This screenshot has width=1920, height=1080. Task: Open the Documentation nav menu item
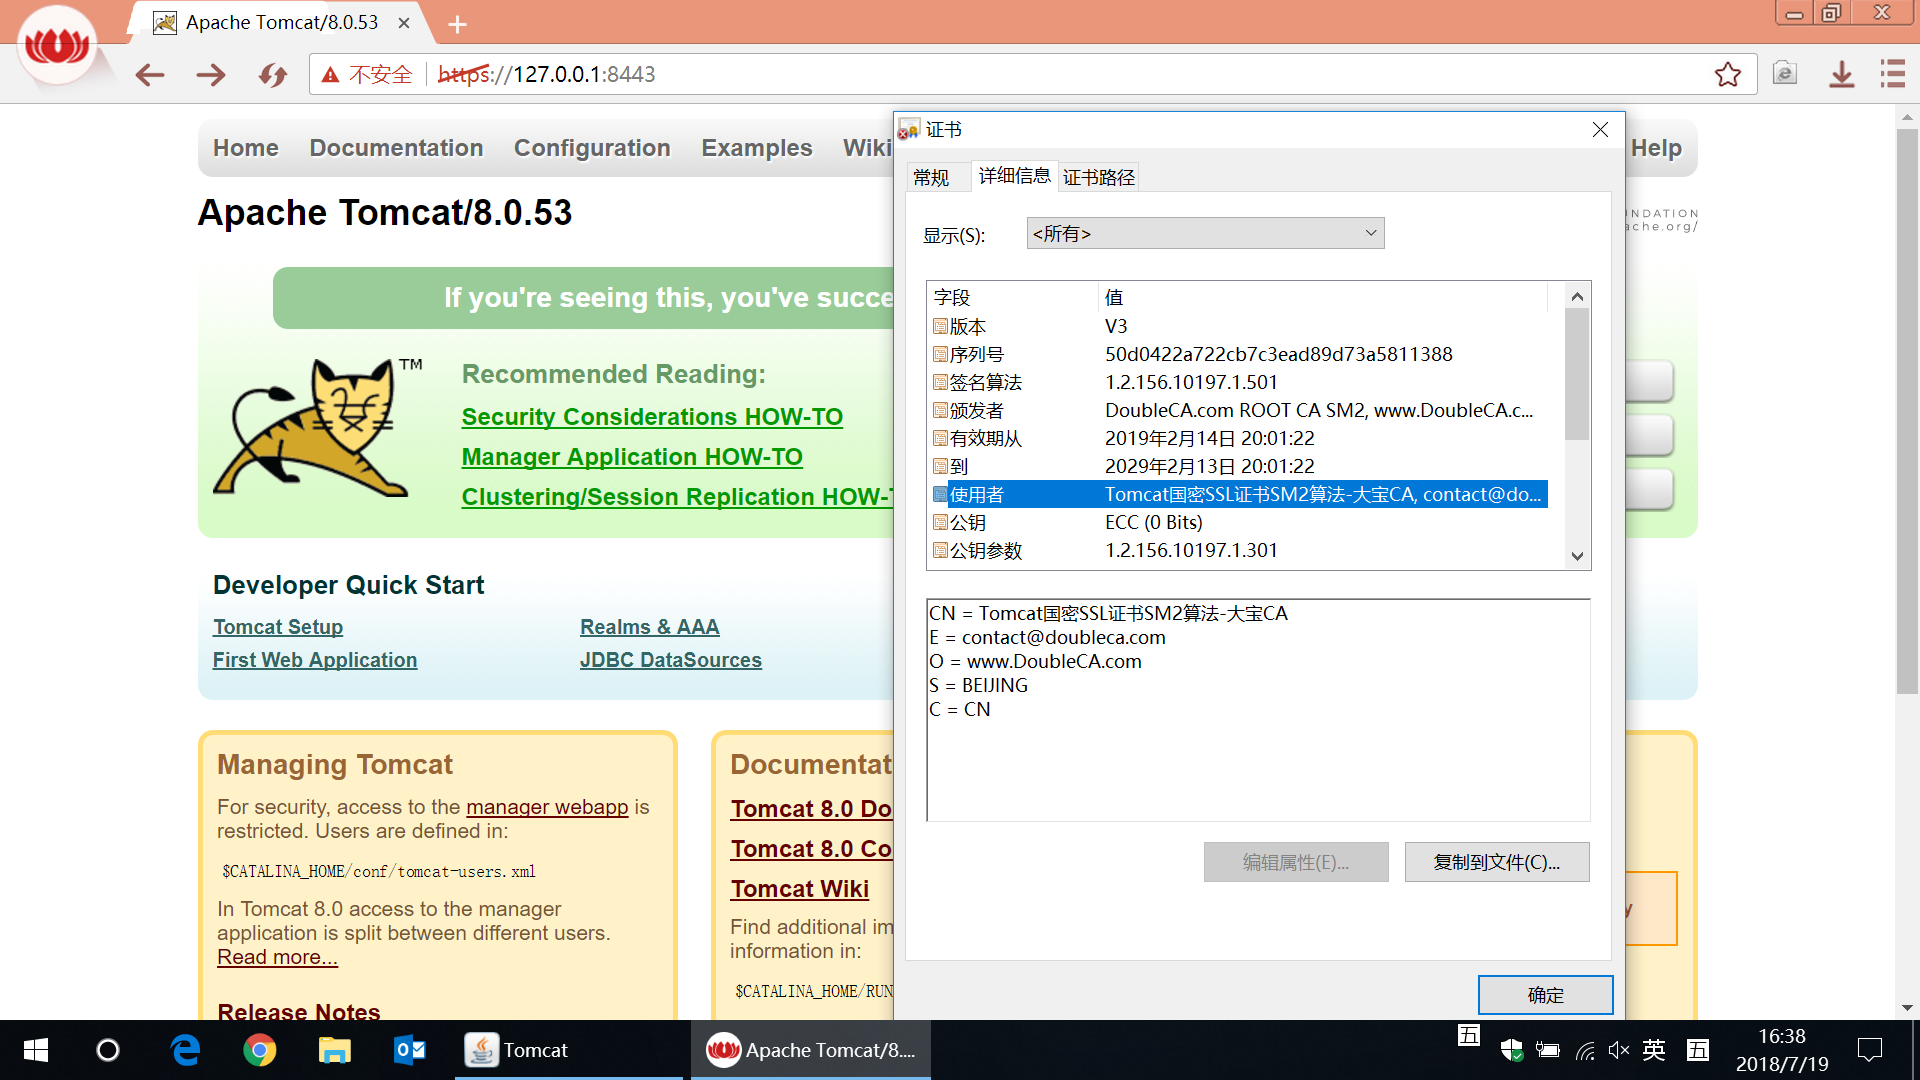tap(396, 148)
